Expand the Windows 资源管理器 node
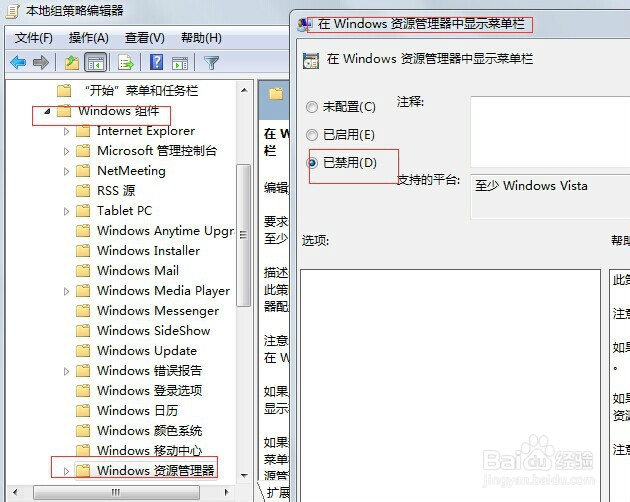 (x=66, y=471)
